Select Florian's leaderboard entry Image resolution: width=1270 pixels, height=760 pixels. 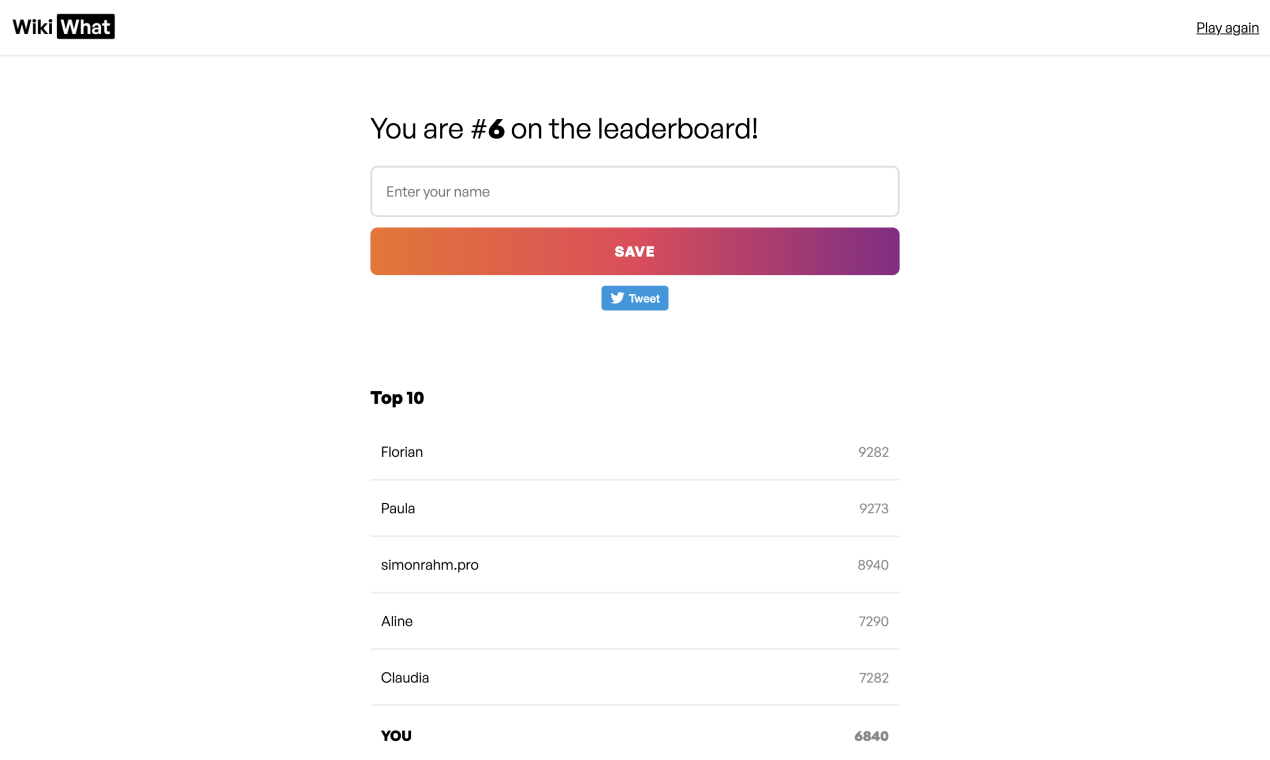[x=402, y=452]
